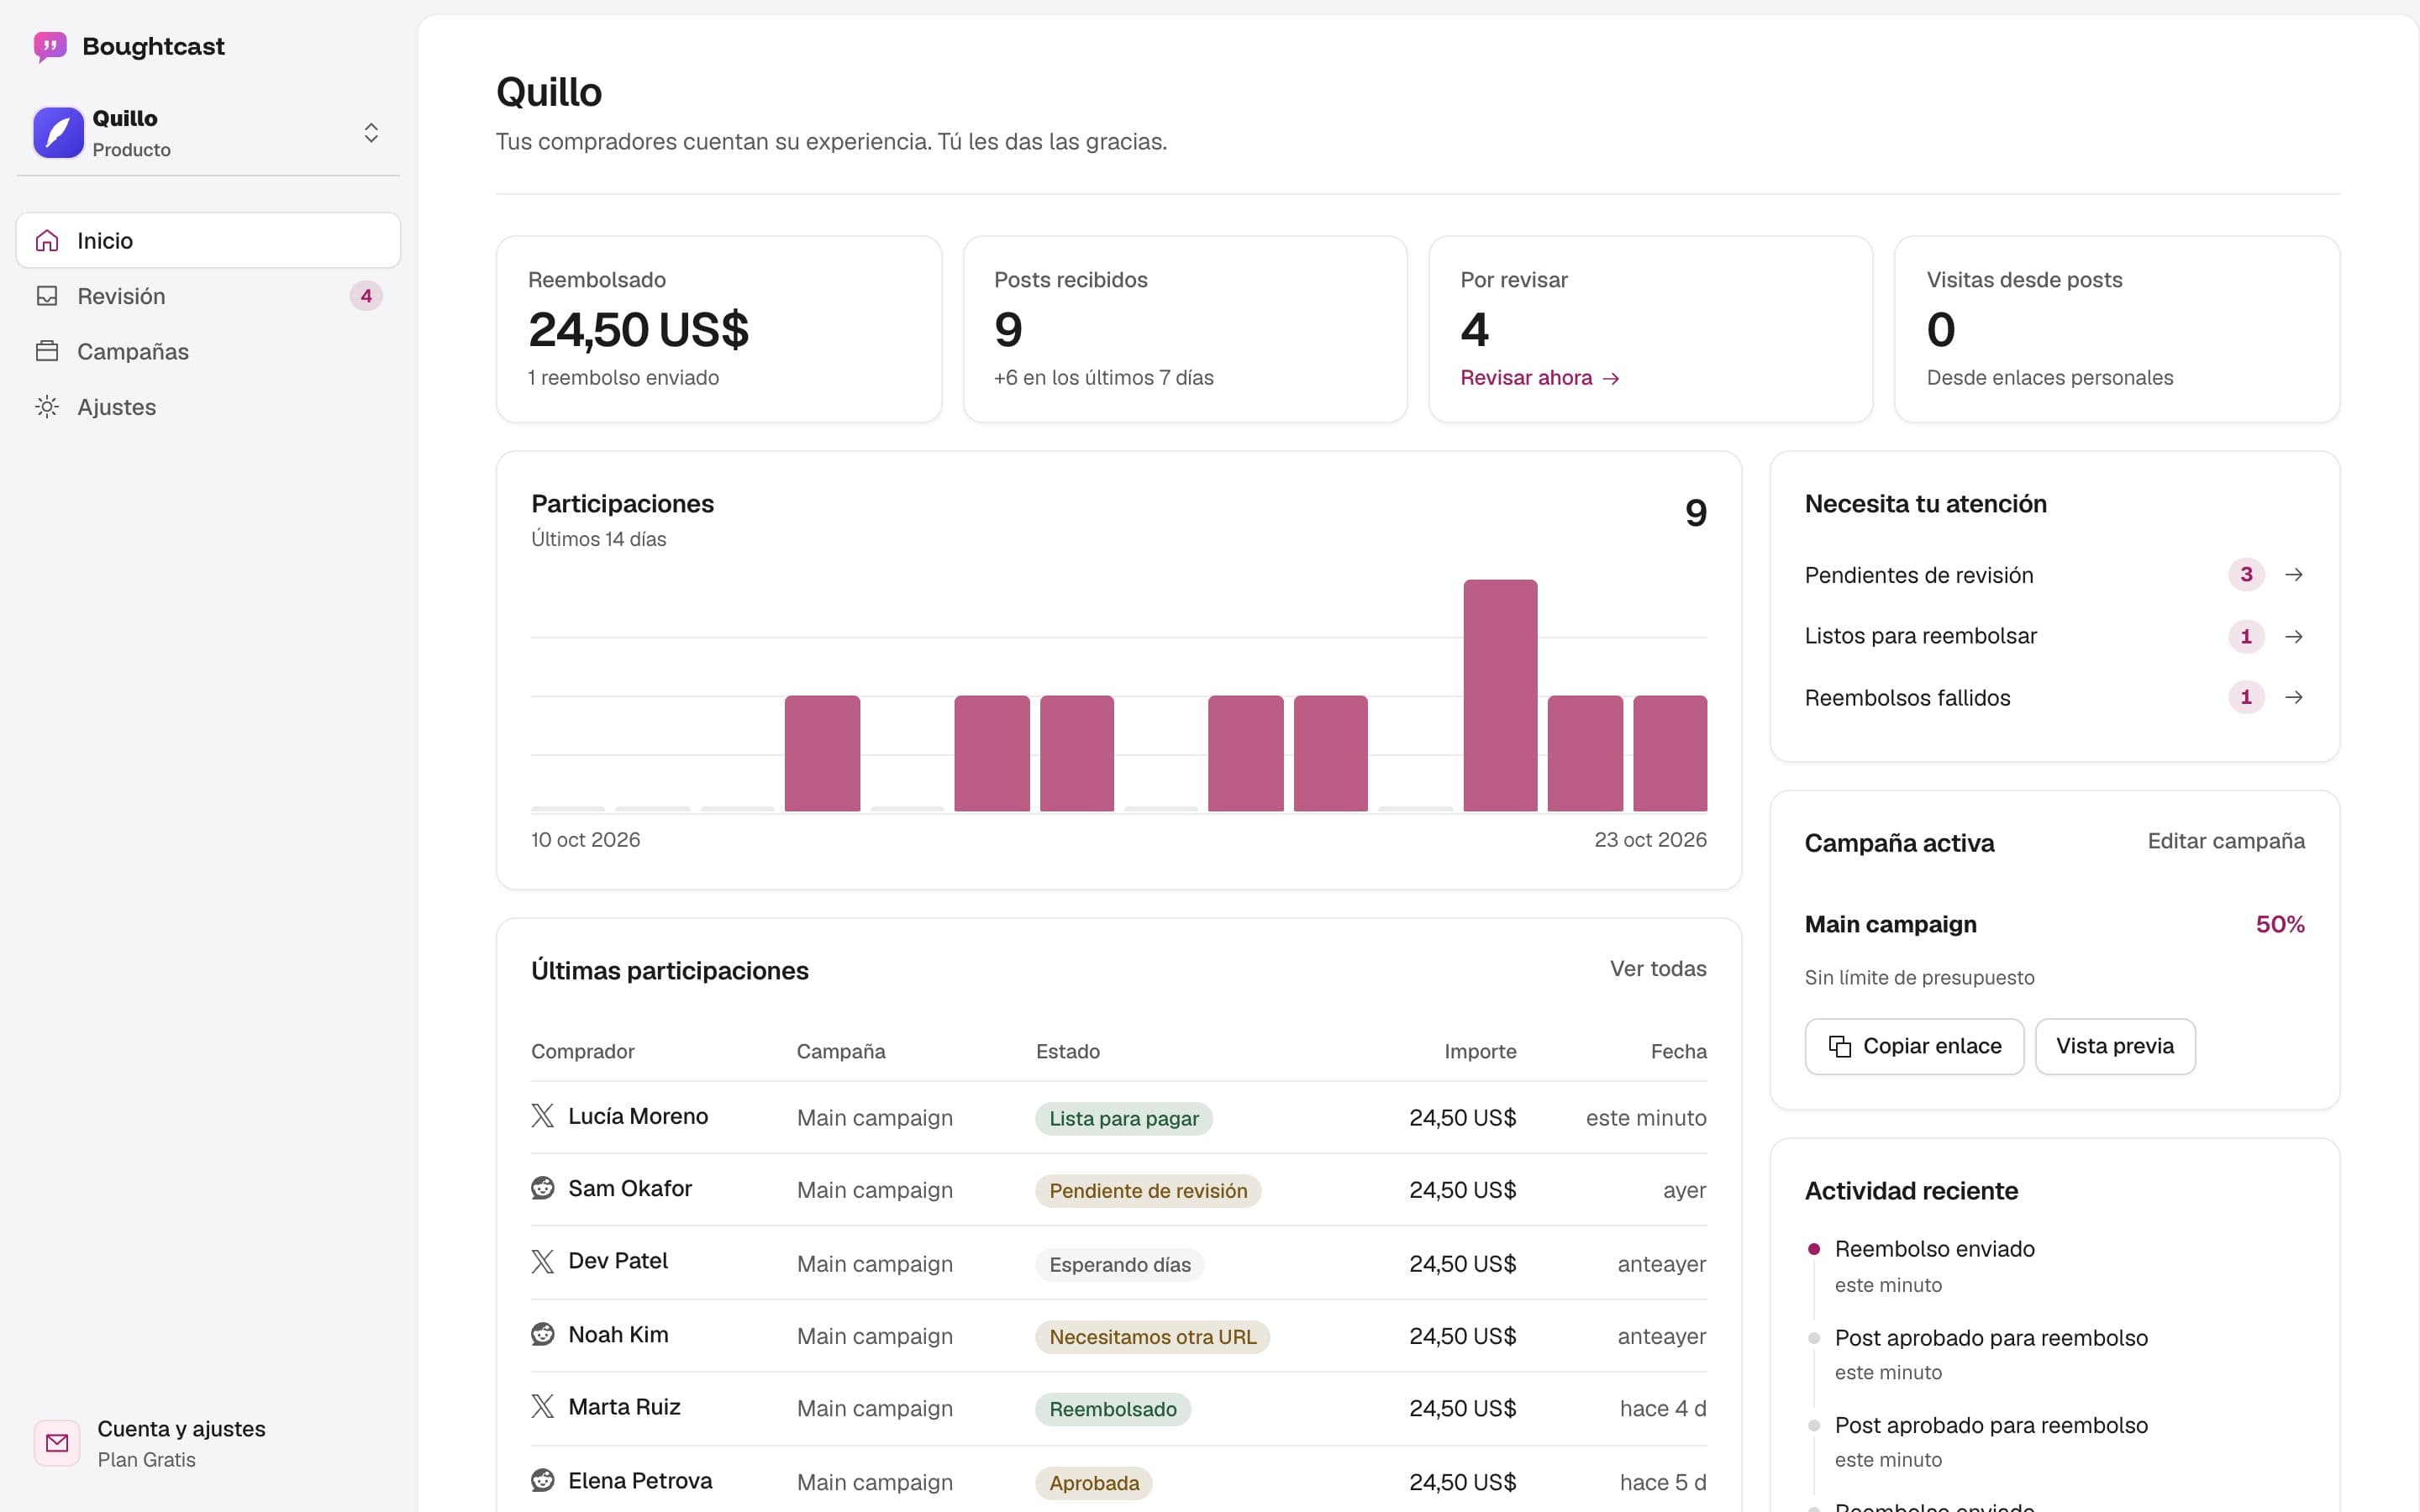This screenshot has height=1512, width=2420.
Task: Open Ajustes settings in sidebar
Action: (208, 407)
